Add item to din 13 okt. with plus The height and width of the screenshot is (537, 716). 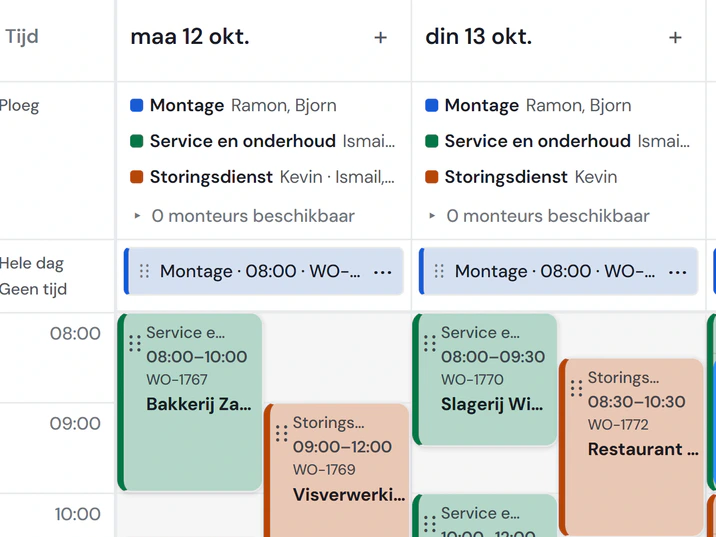(675, 37)
